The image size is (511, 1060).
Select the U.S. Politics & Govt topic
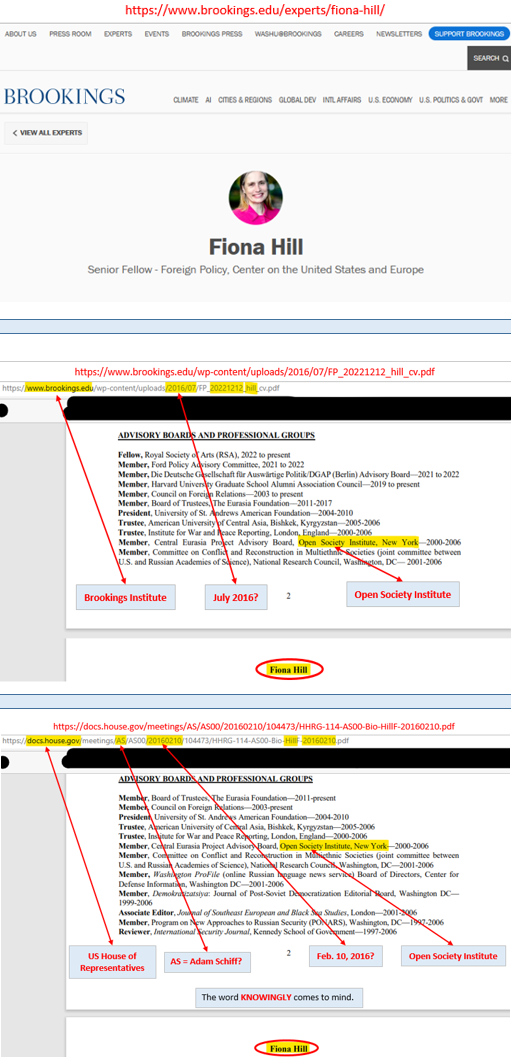451,99
